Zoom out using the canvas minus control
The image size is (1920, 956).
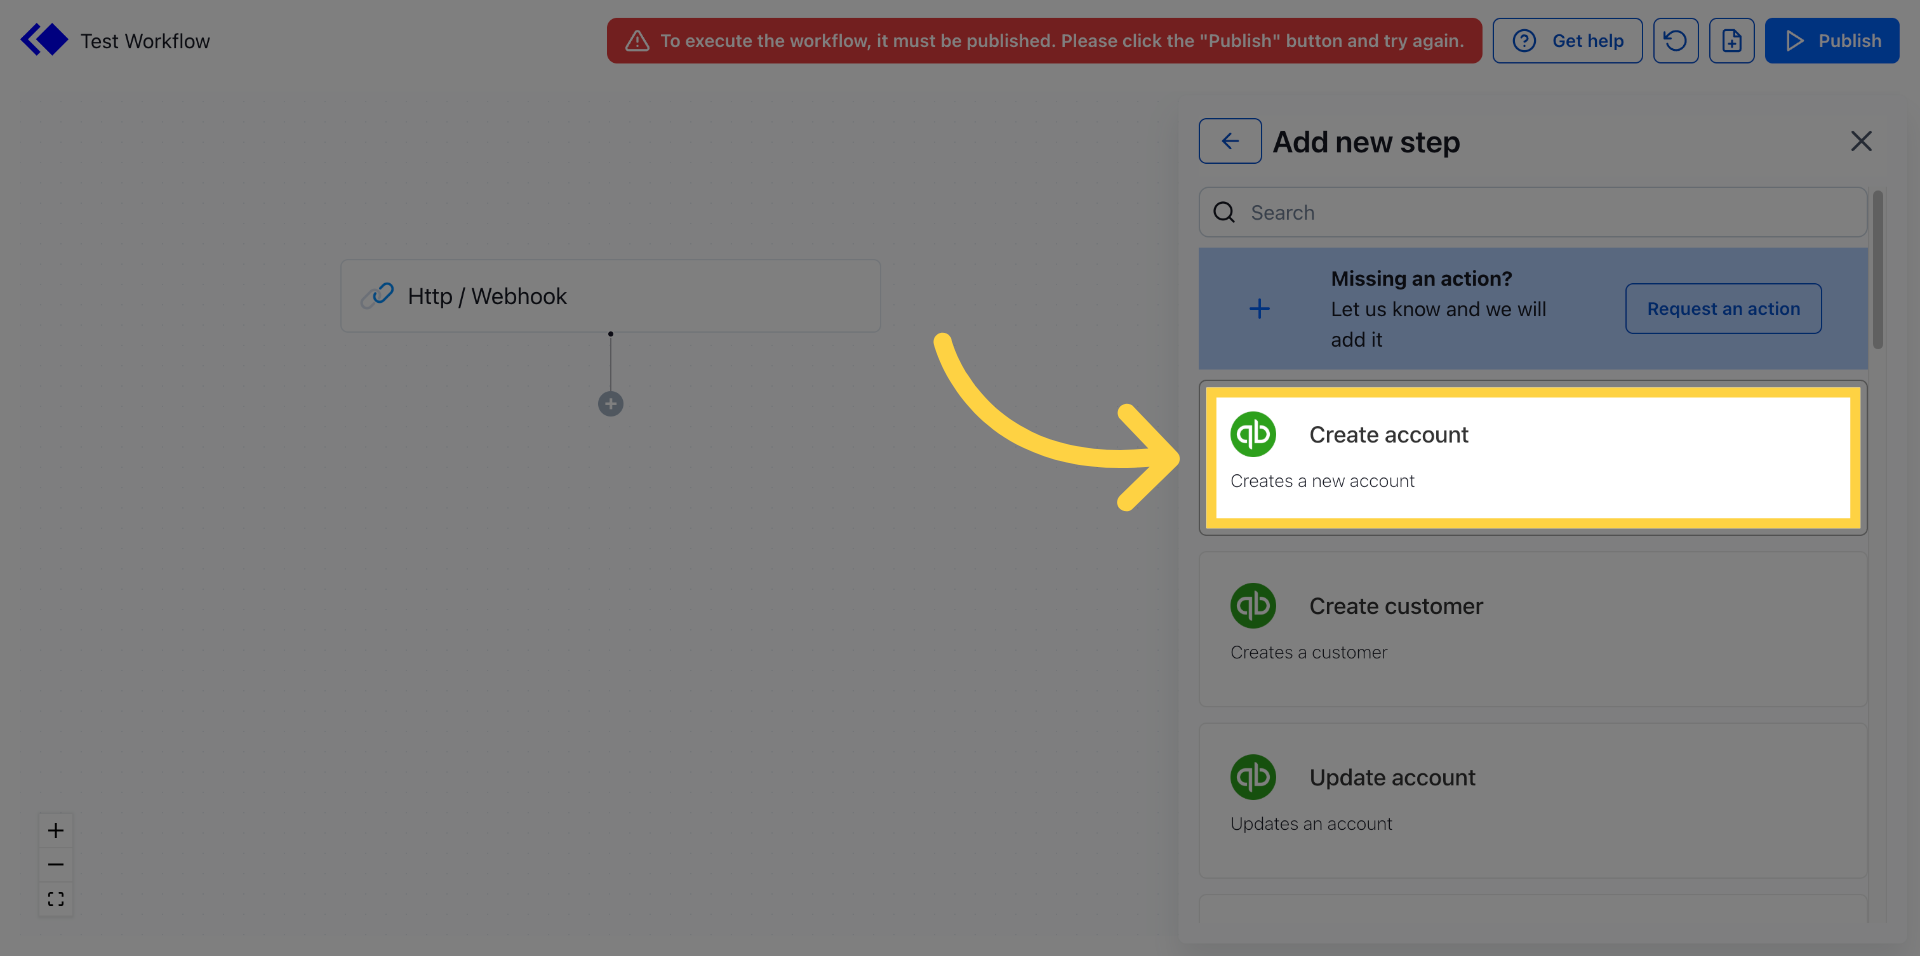coord(56,864)
